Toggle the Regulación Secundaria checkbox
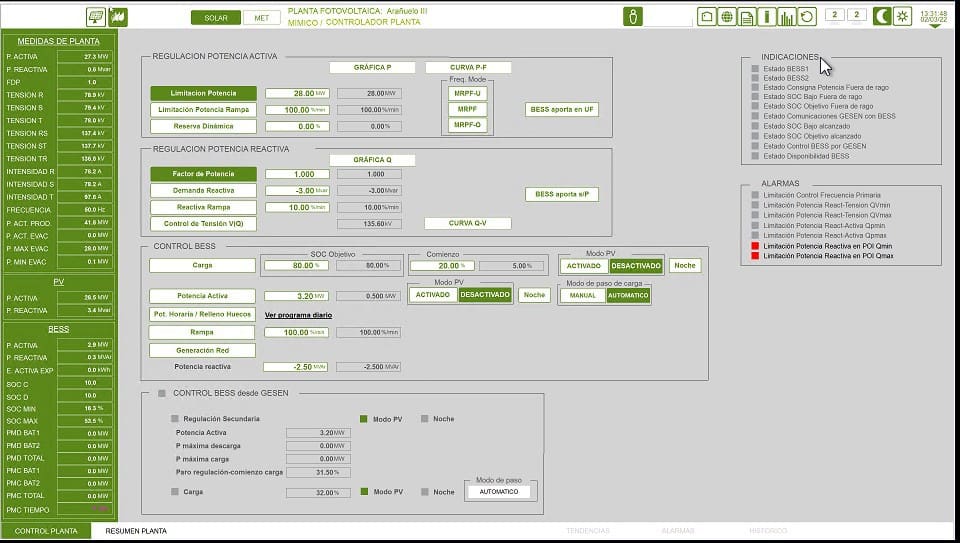Viewport: 960px width, 543px height. [175, 418]
